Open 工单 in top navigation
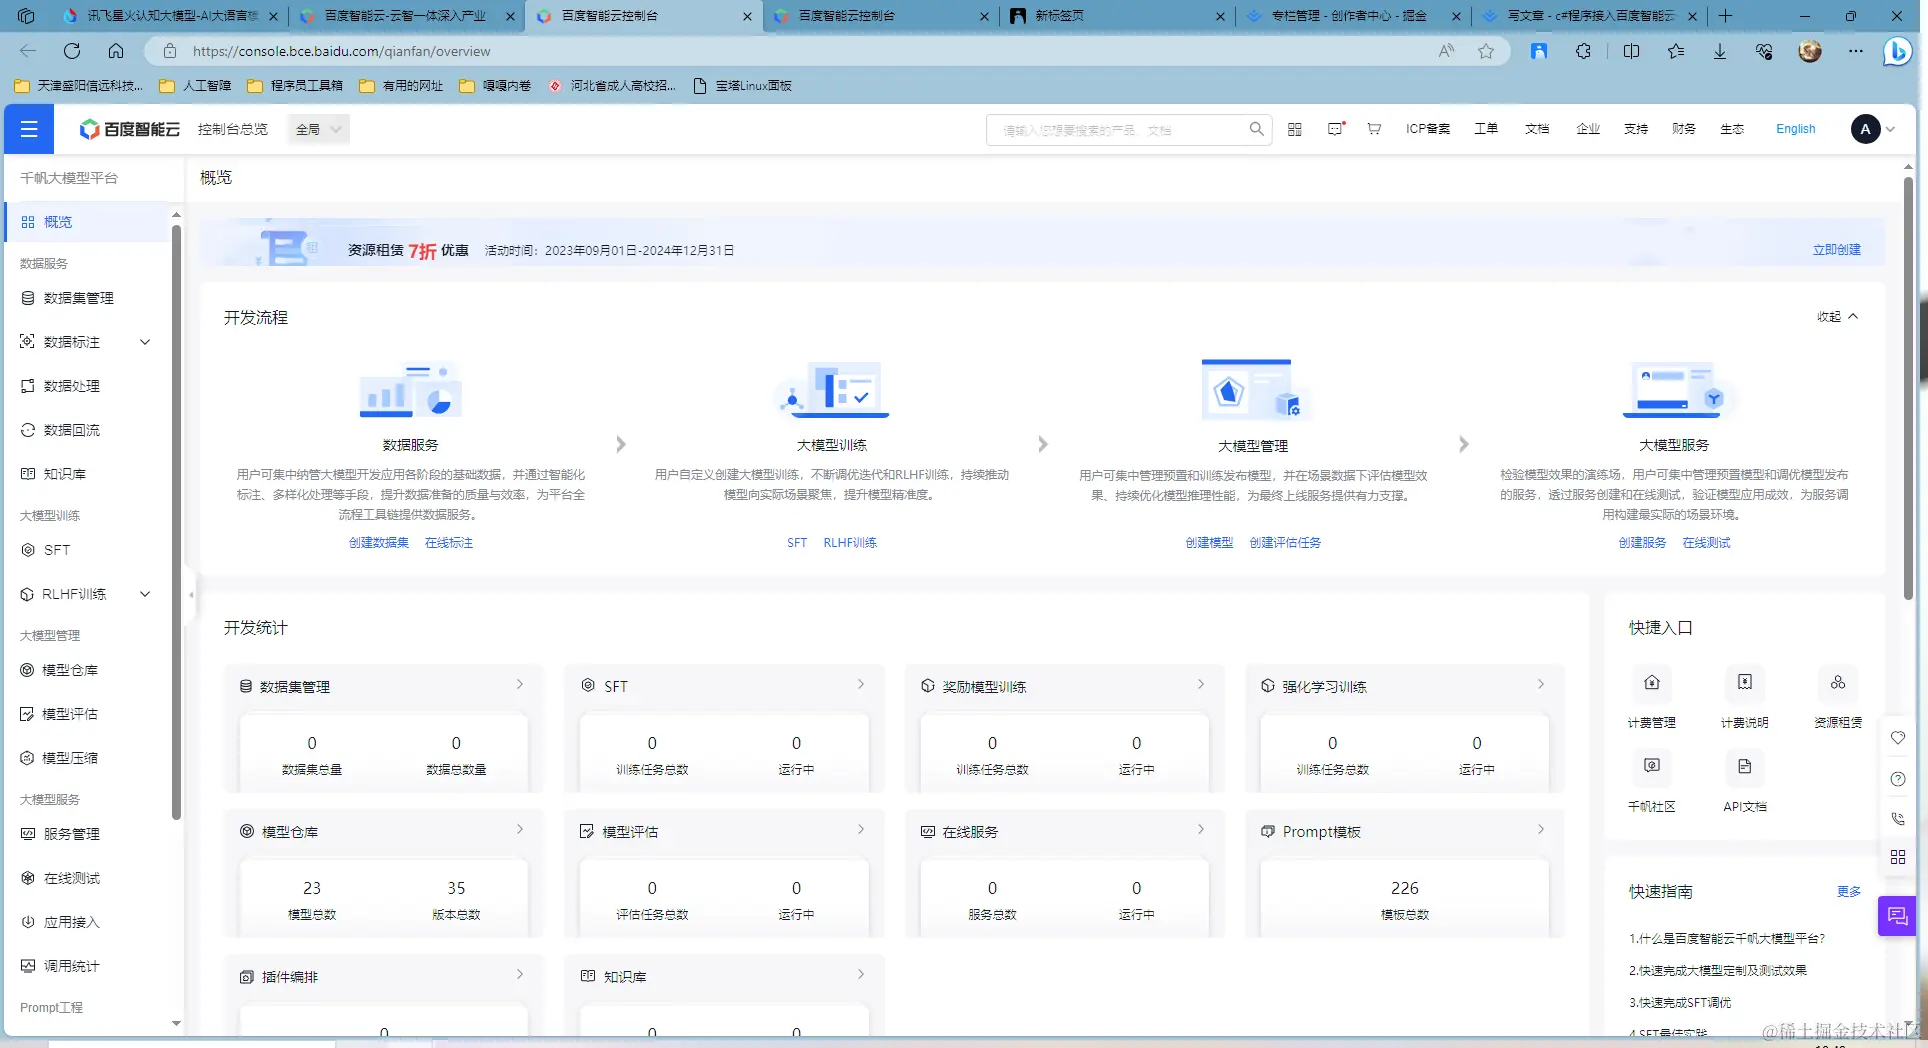Image resolution: width=1928 pixels, height=1048 pixels. pos(1486,129)
